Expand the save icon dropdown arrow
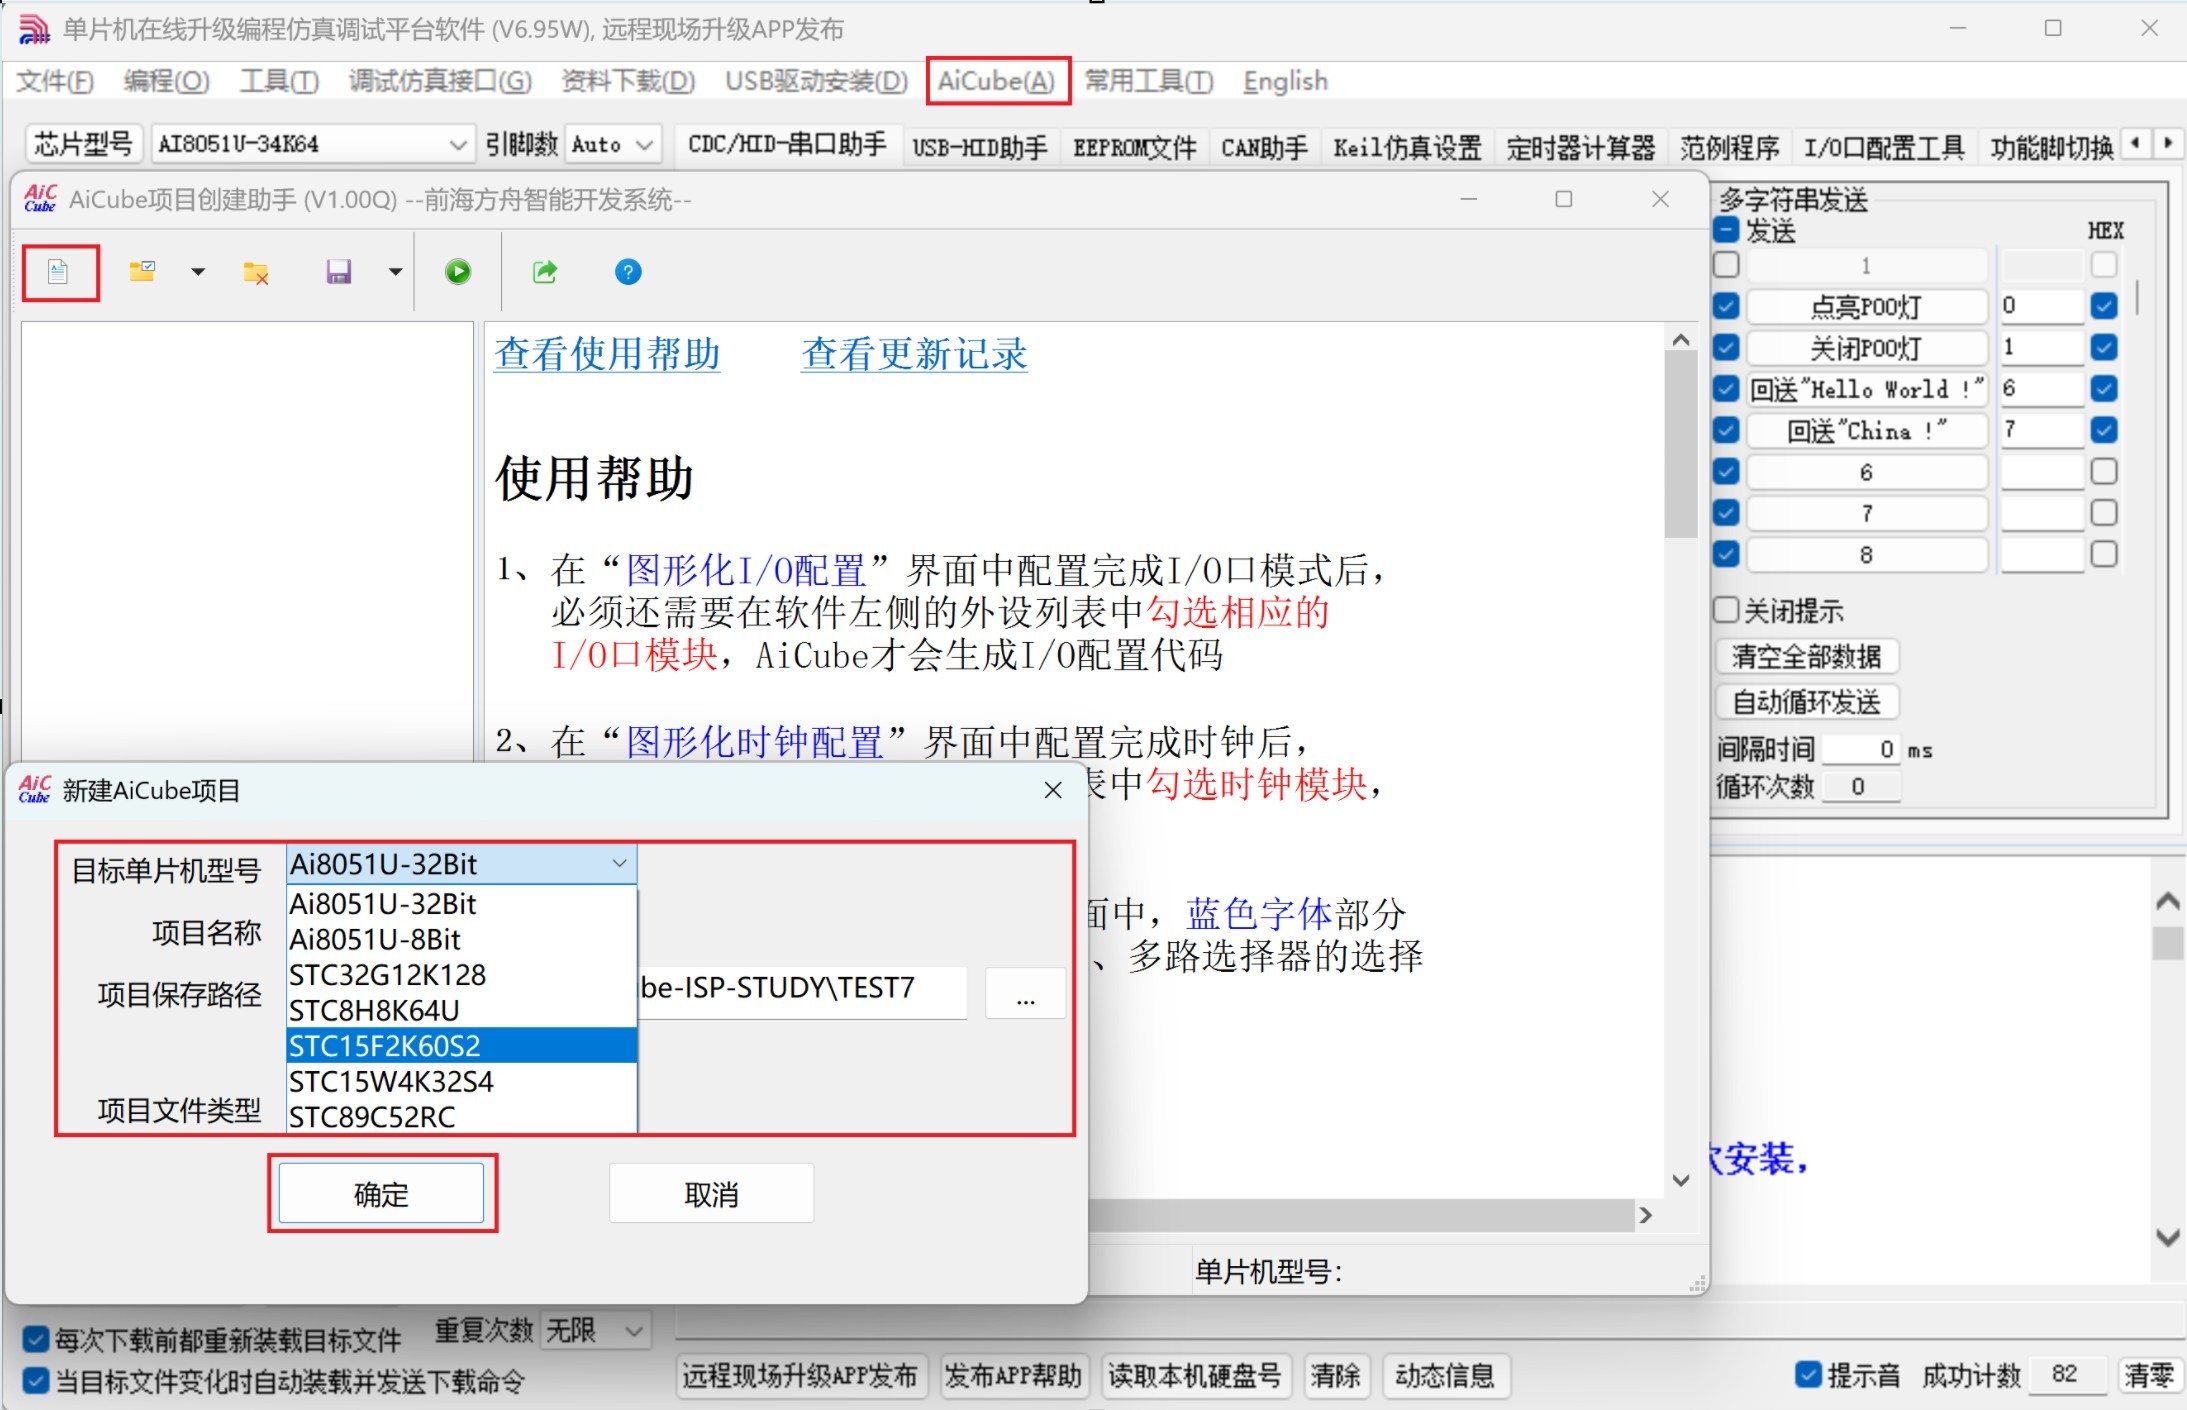 (395, 271)
